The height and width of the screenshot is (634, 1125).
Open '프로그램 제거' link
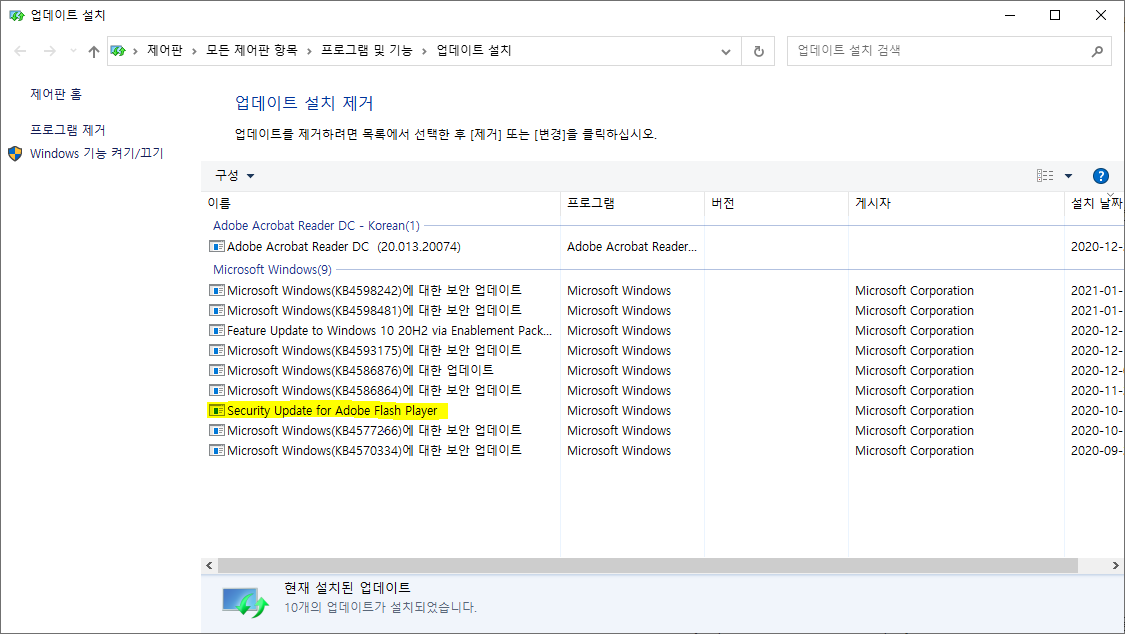(67, 130)
